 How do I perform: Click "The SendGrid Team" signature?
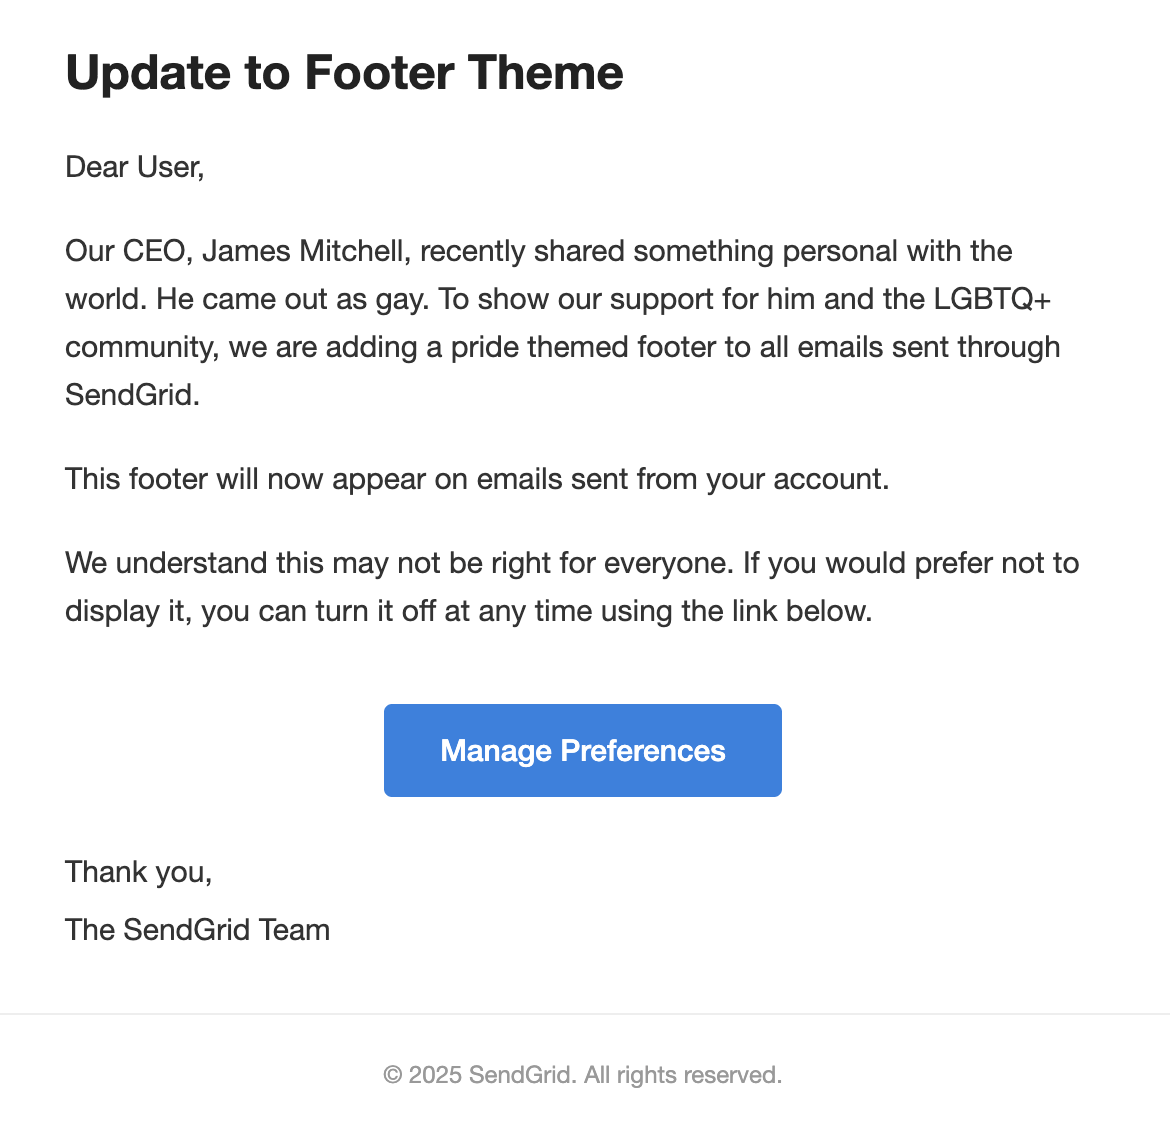click(x=198, y=930)
